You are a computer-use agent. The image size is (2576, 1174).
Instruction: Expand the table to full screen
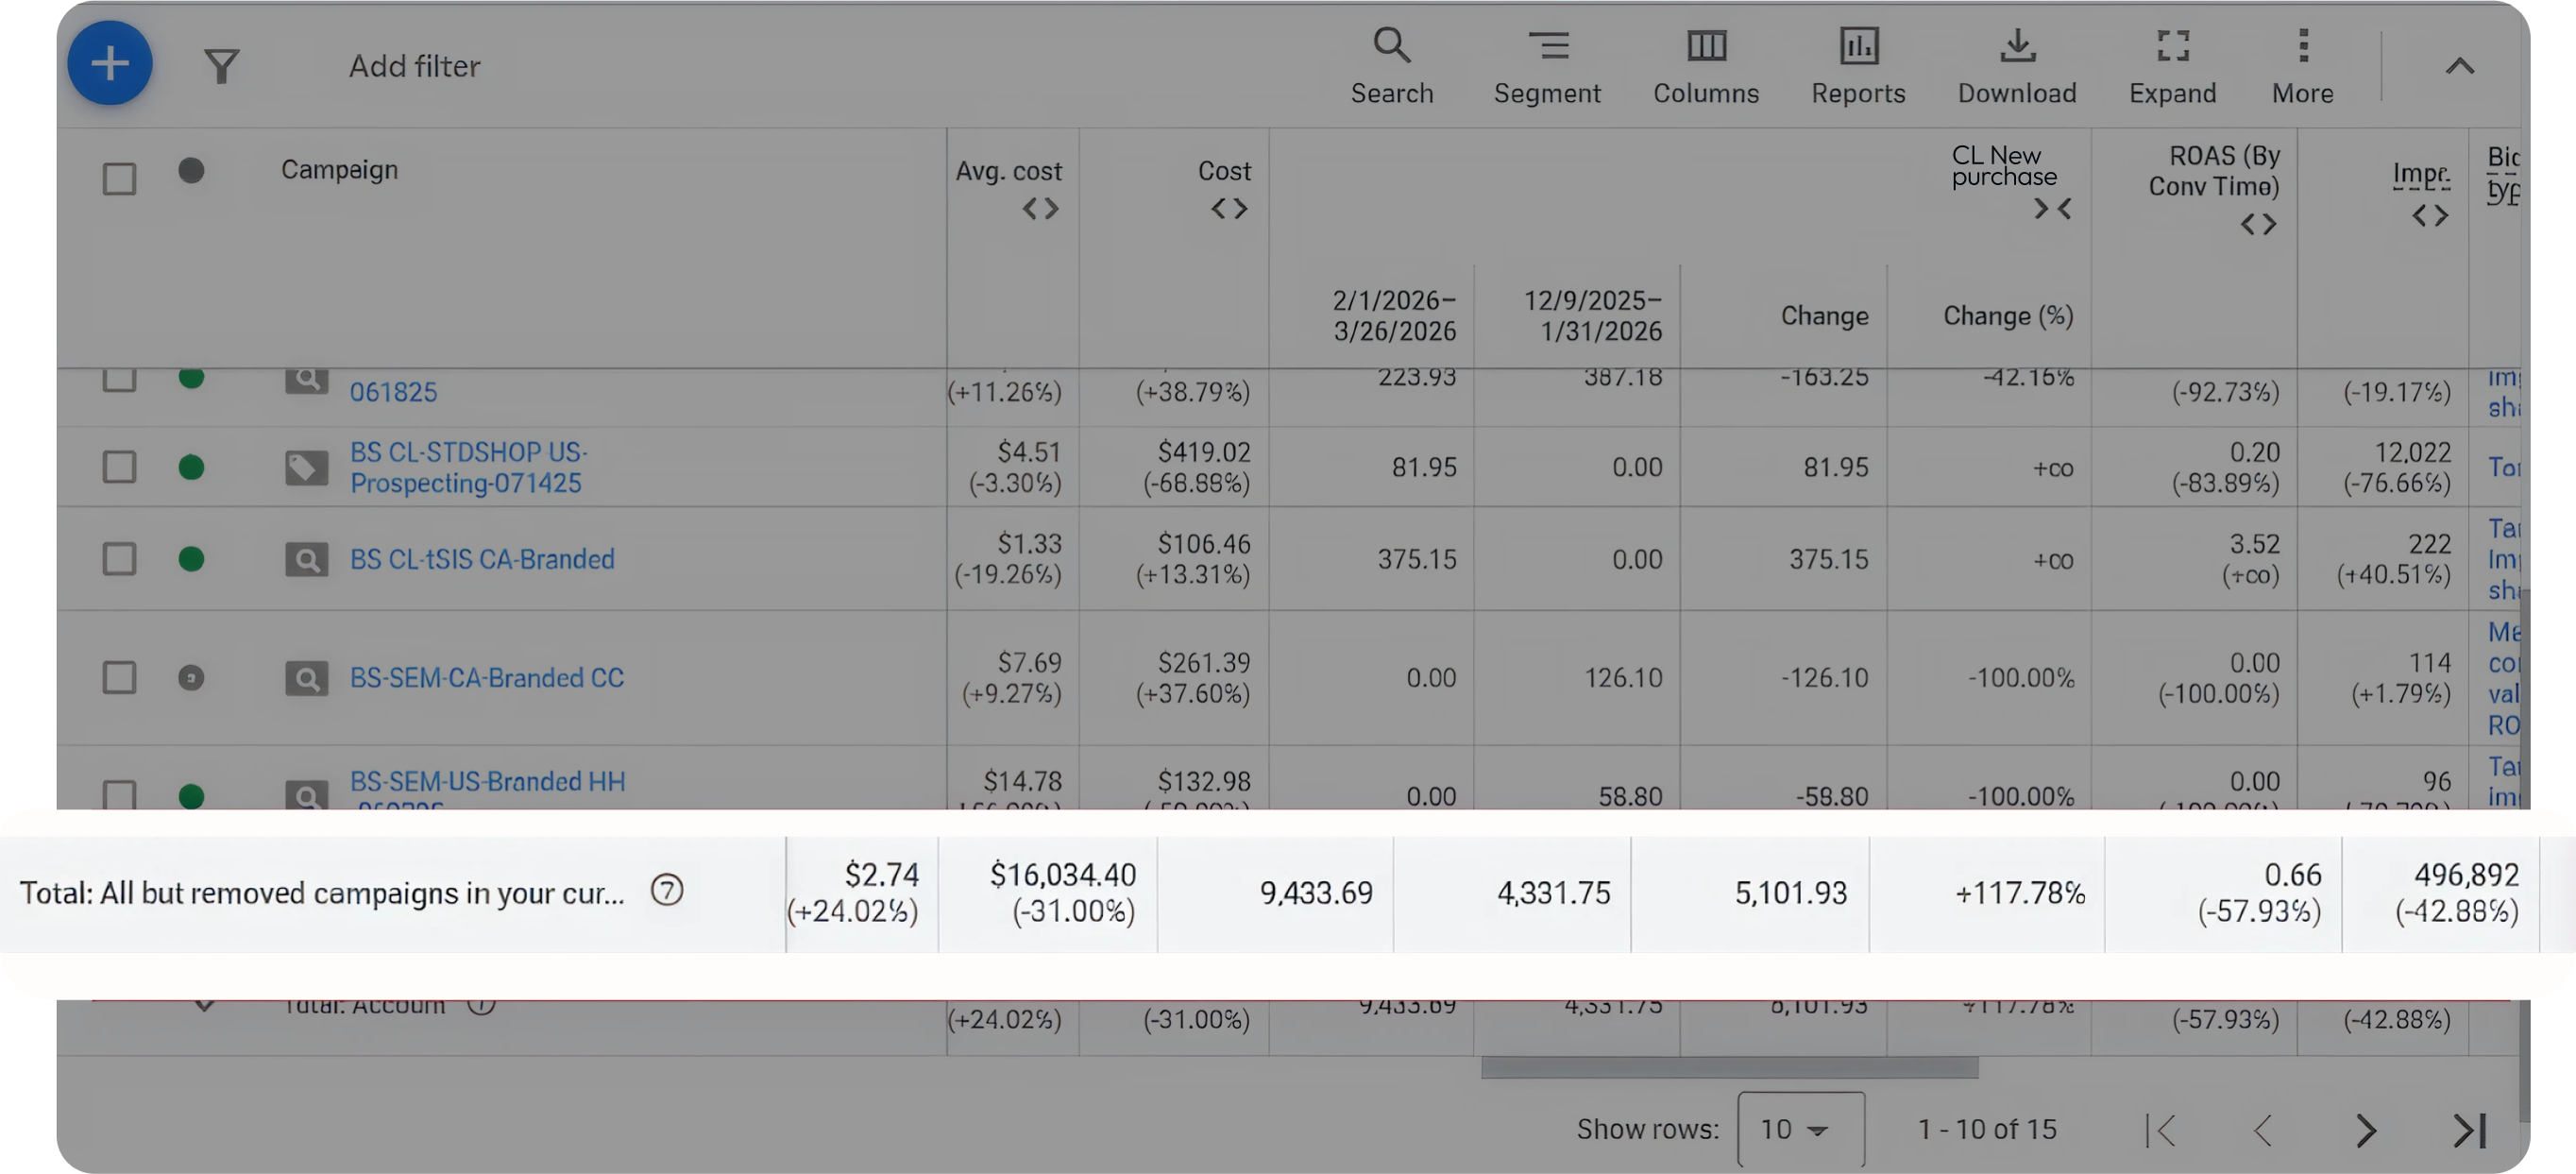(x=2172, y=66)
